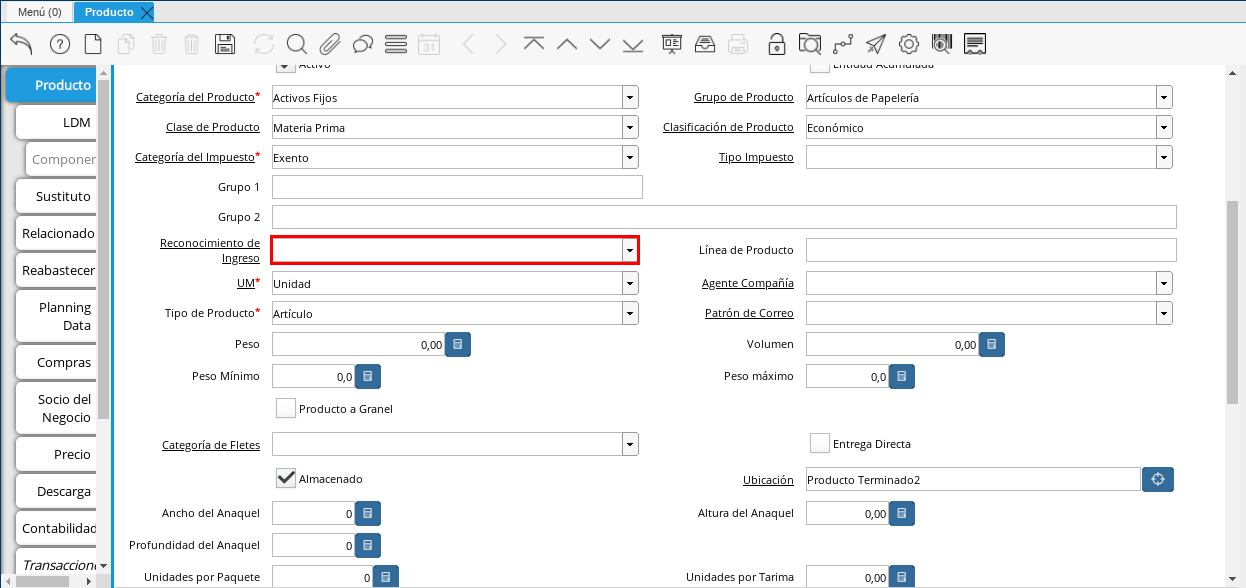Switch to Menú (0) tab
Image resolution: width=1246 pixels, height=588 pixels.
click(x=40, y=12)
